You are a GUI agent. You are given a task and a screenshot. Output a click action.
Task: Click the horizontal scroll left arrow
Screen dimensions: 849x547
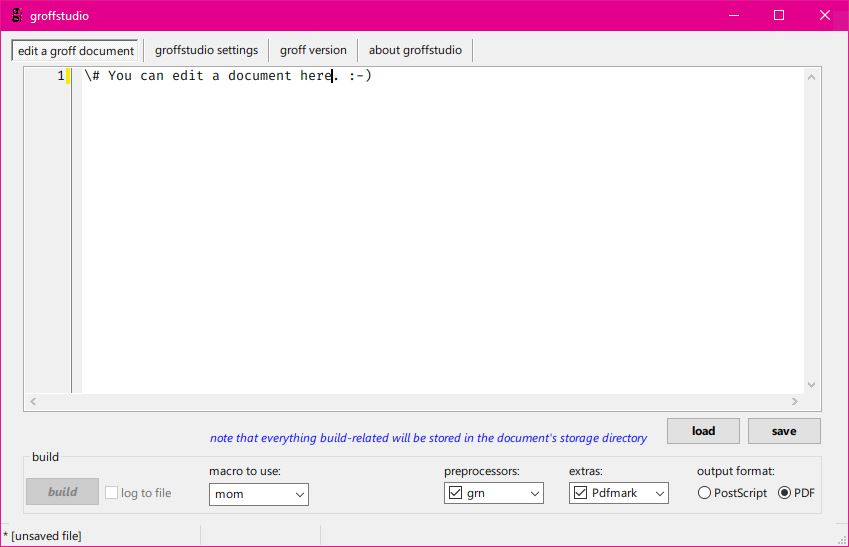click(34, 401)
